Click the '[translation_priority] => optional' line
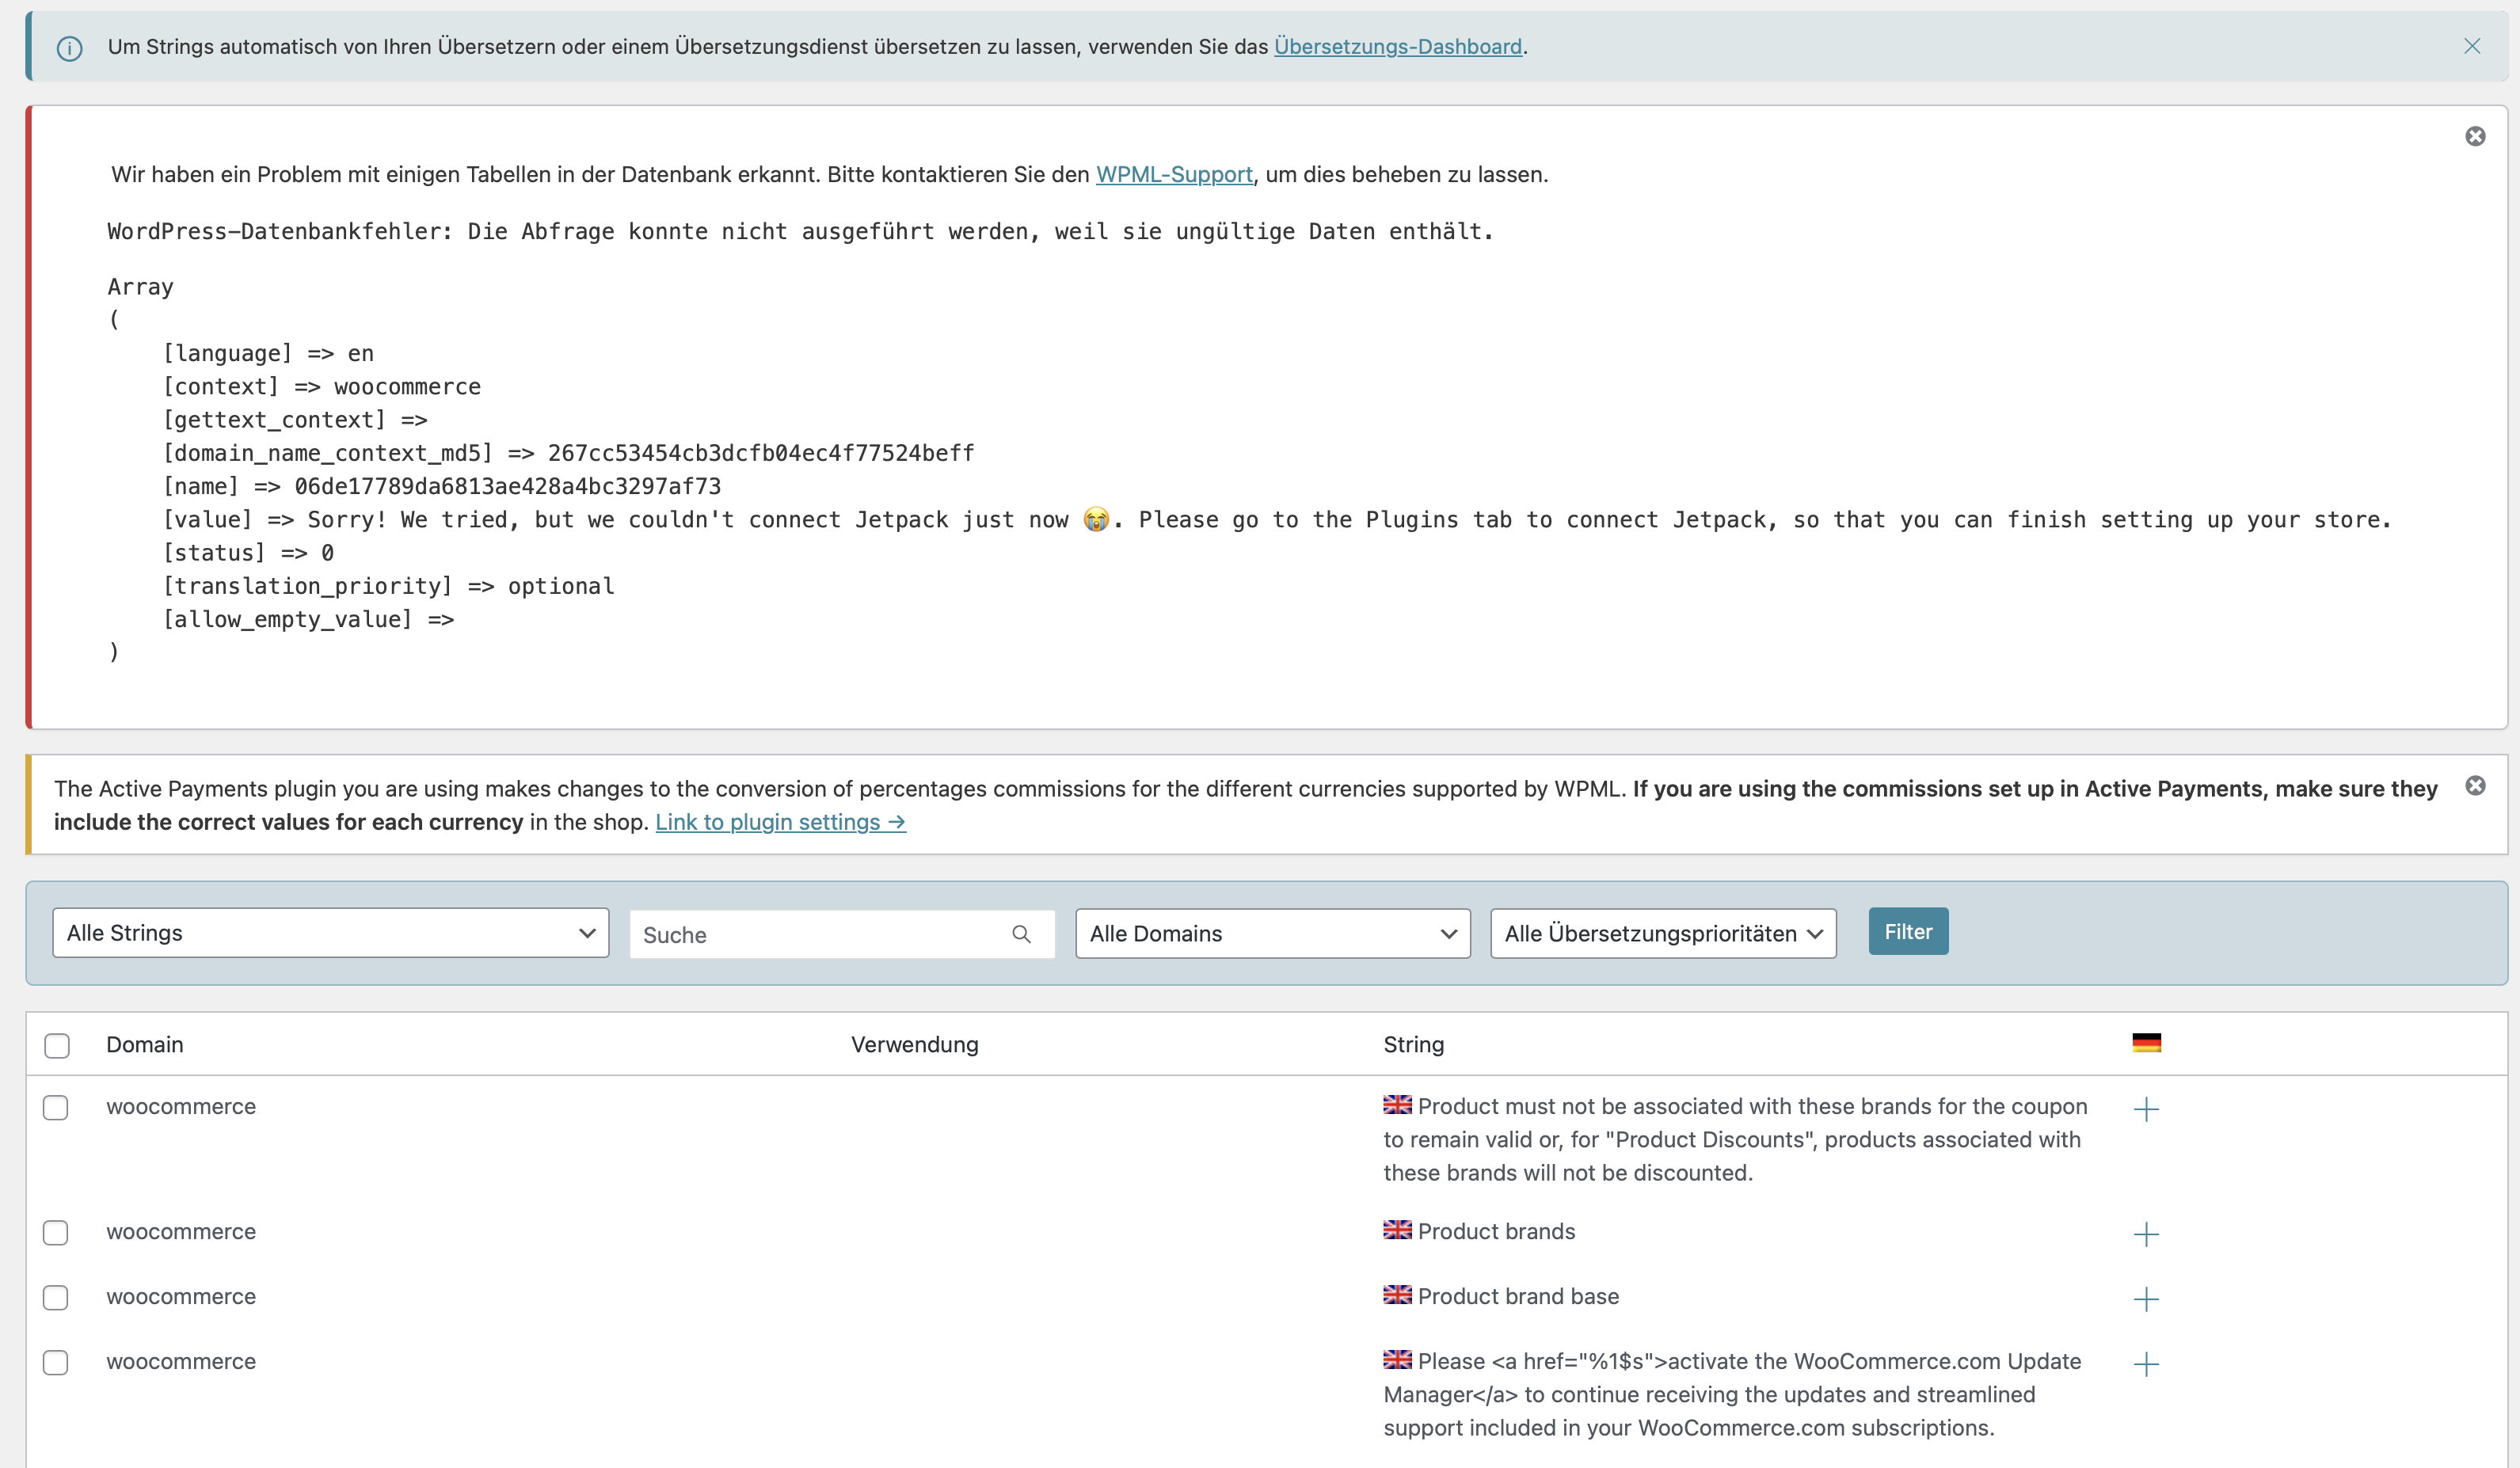 [x=388, y=586]
